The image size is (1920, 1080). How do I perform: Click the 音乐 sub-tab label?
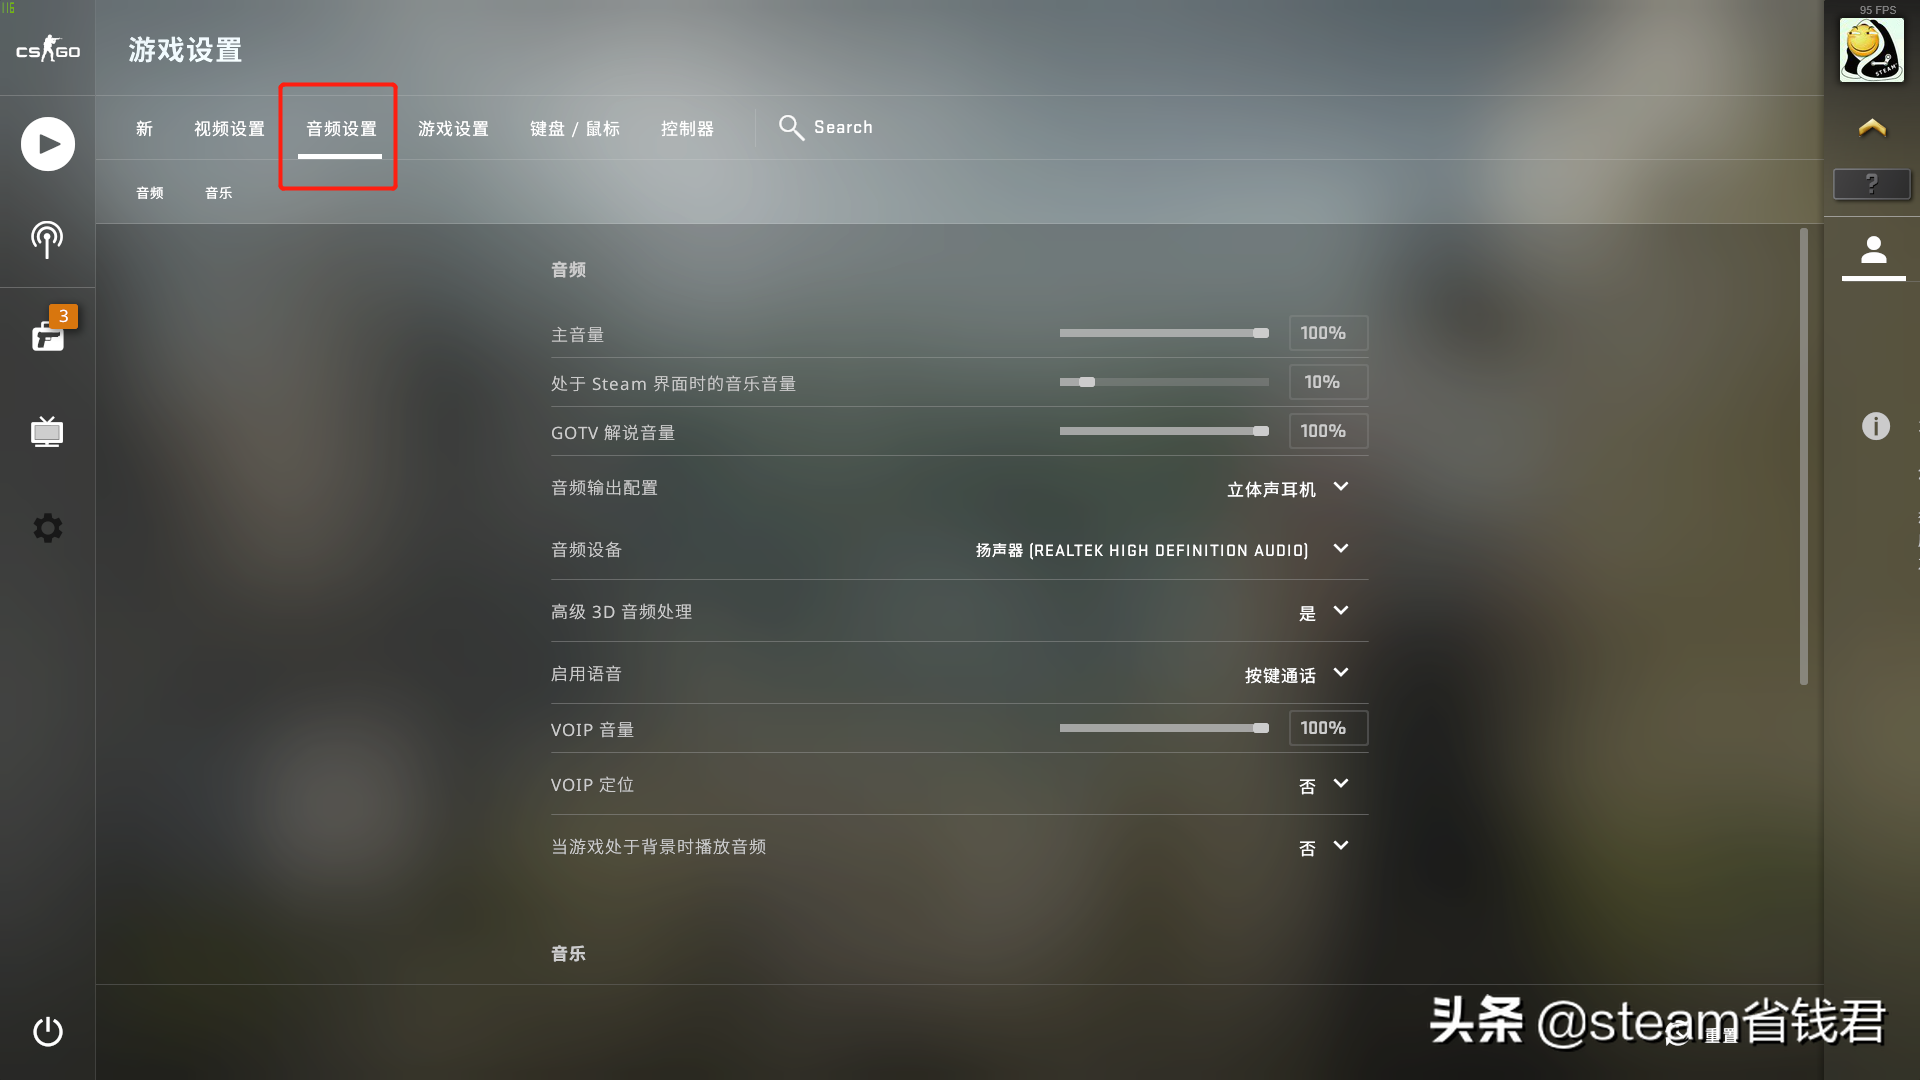(218, 193)
